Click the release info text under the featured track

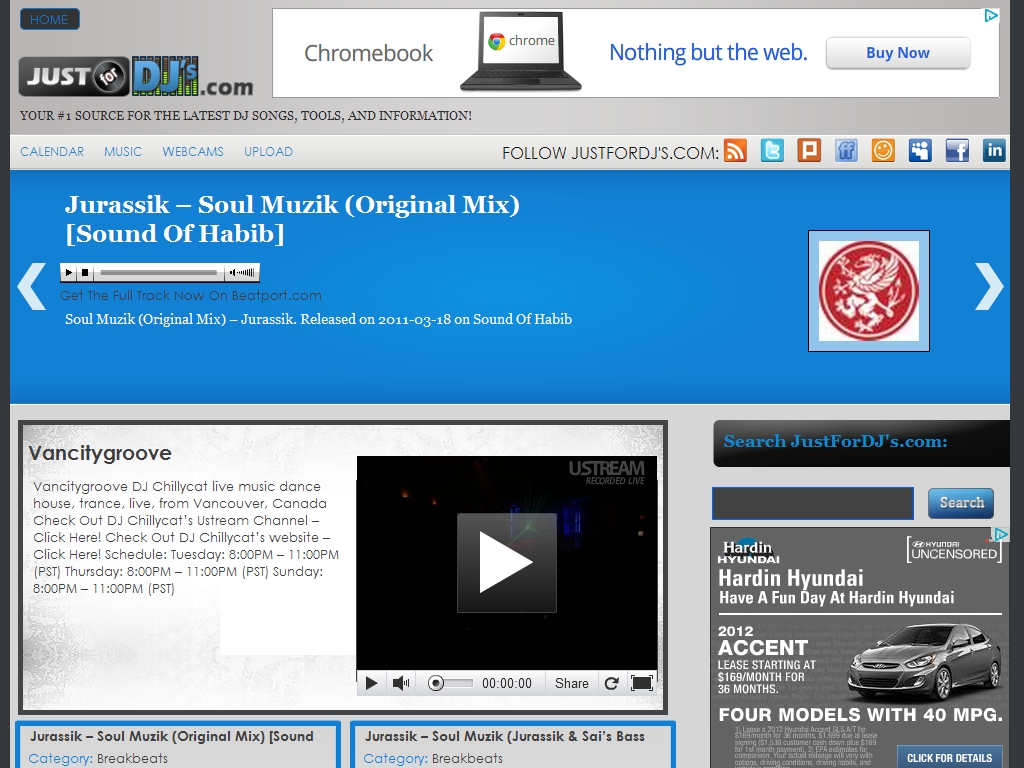[x=319, y=319]
